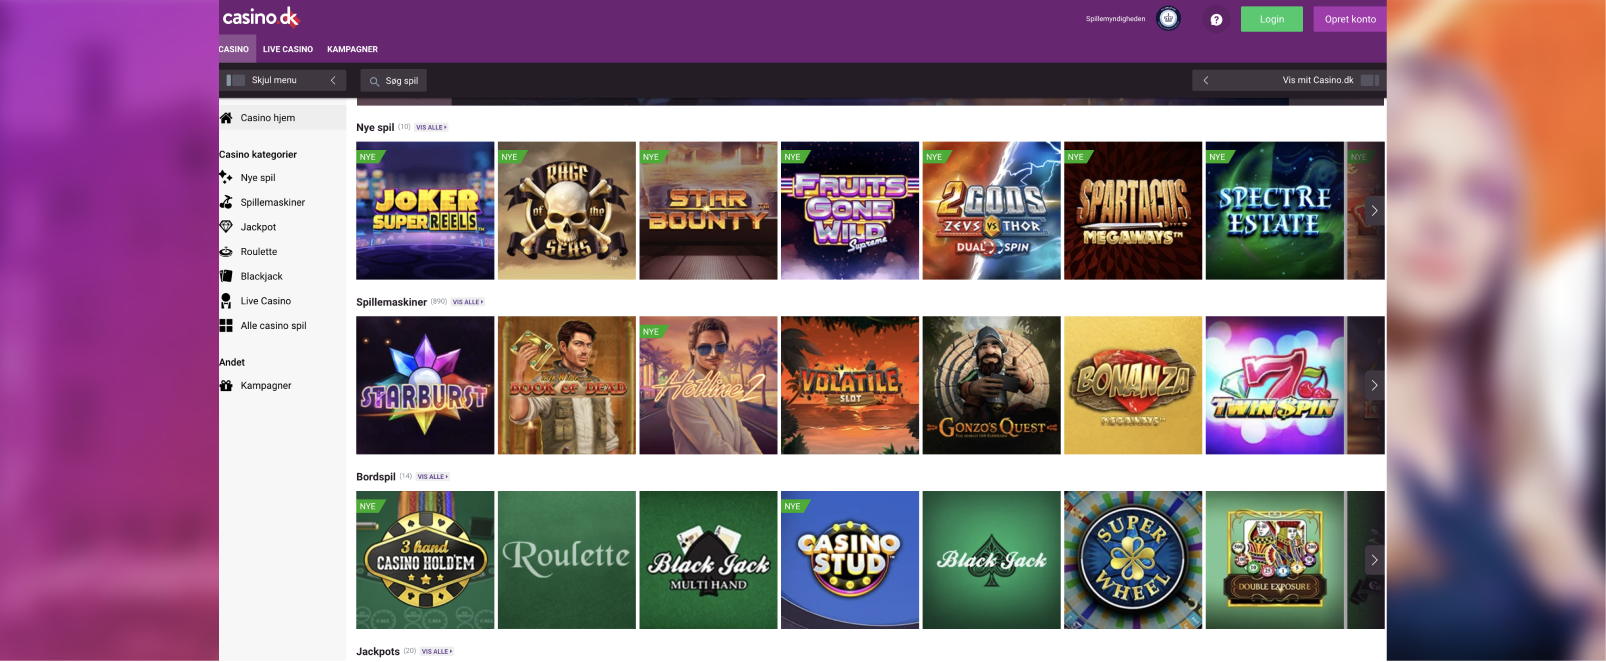Click the Casino hjem house icon
This screenshot has width=1606, height=662.
coord(226,118)
